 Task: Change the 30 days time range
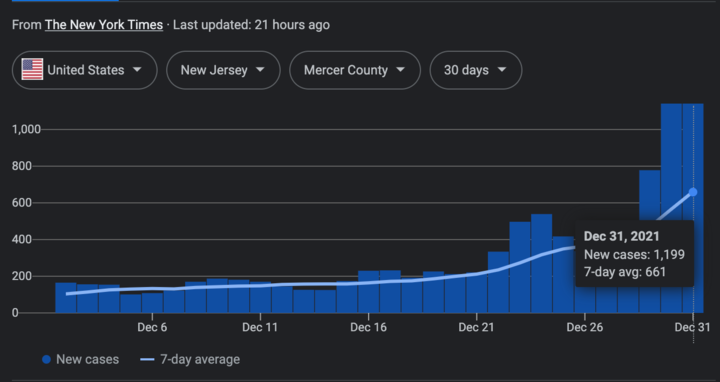tap(476, 70)
